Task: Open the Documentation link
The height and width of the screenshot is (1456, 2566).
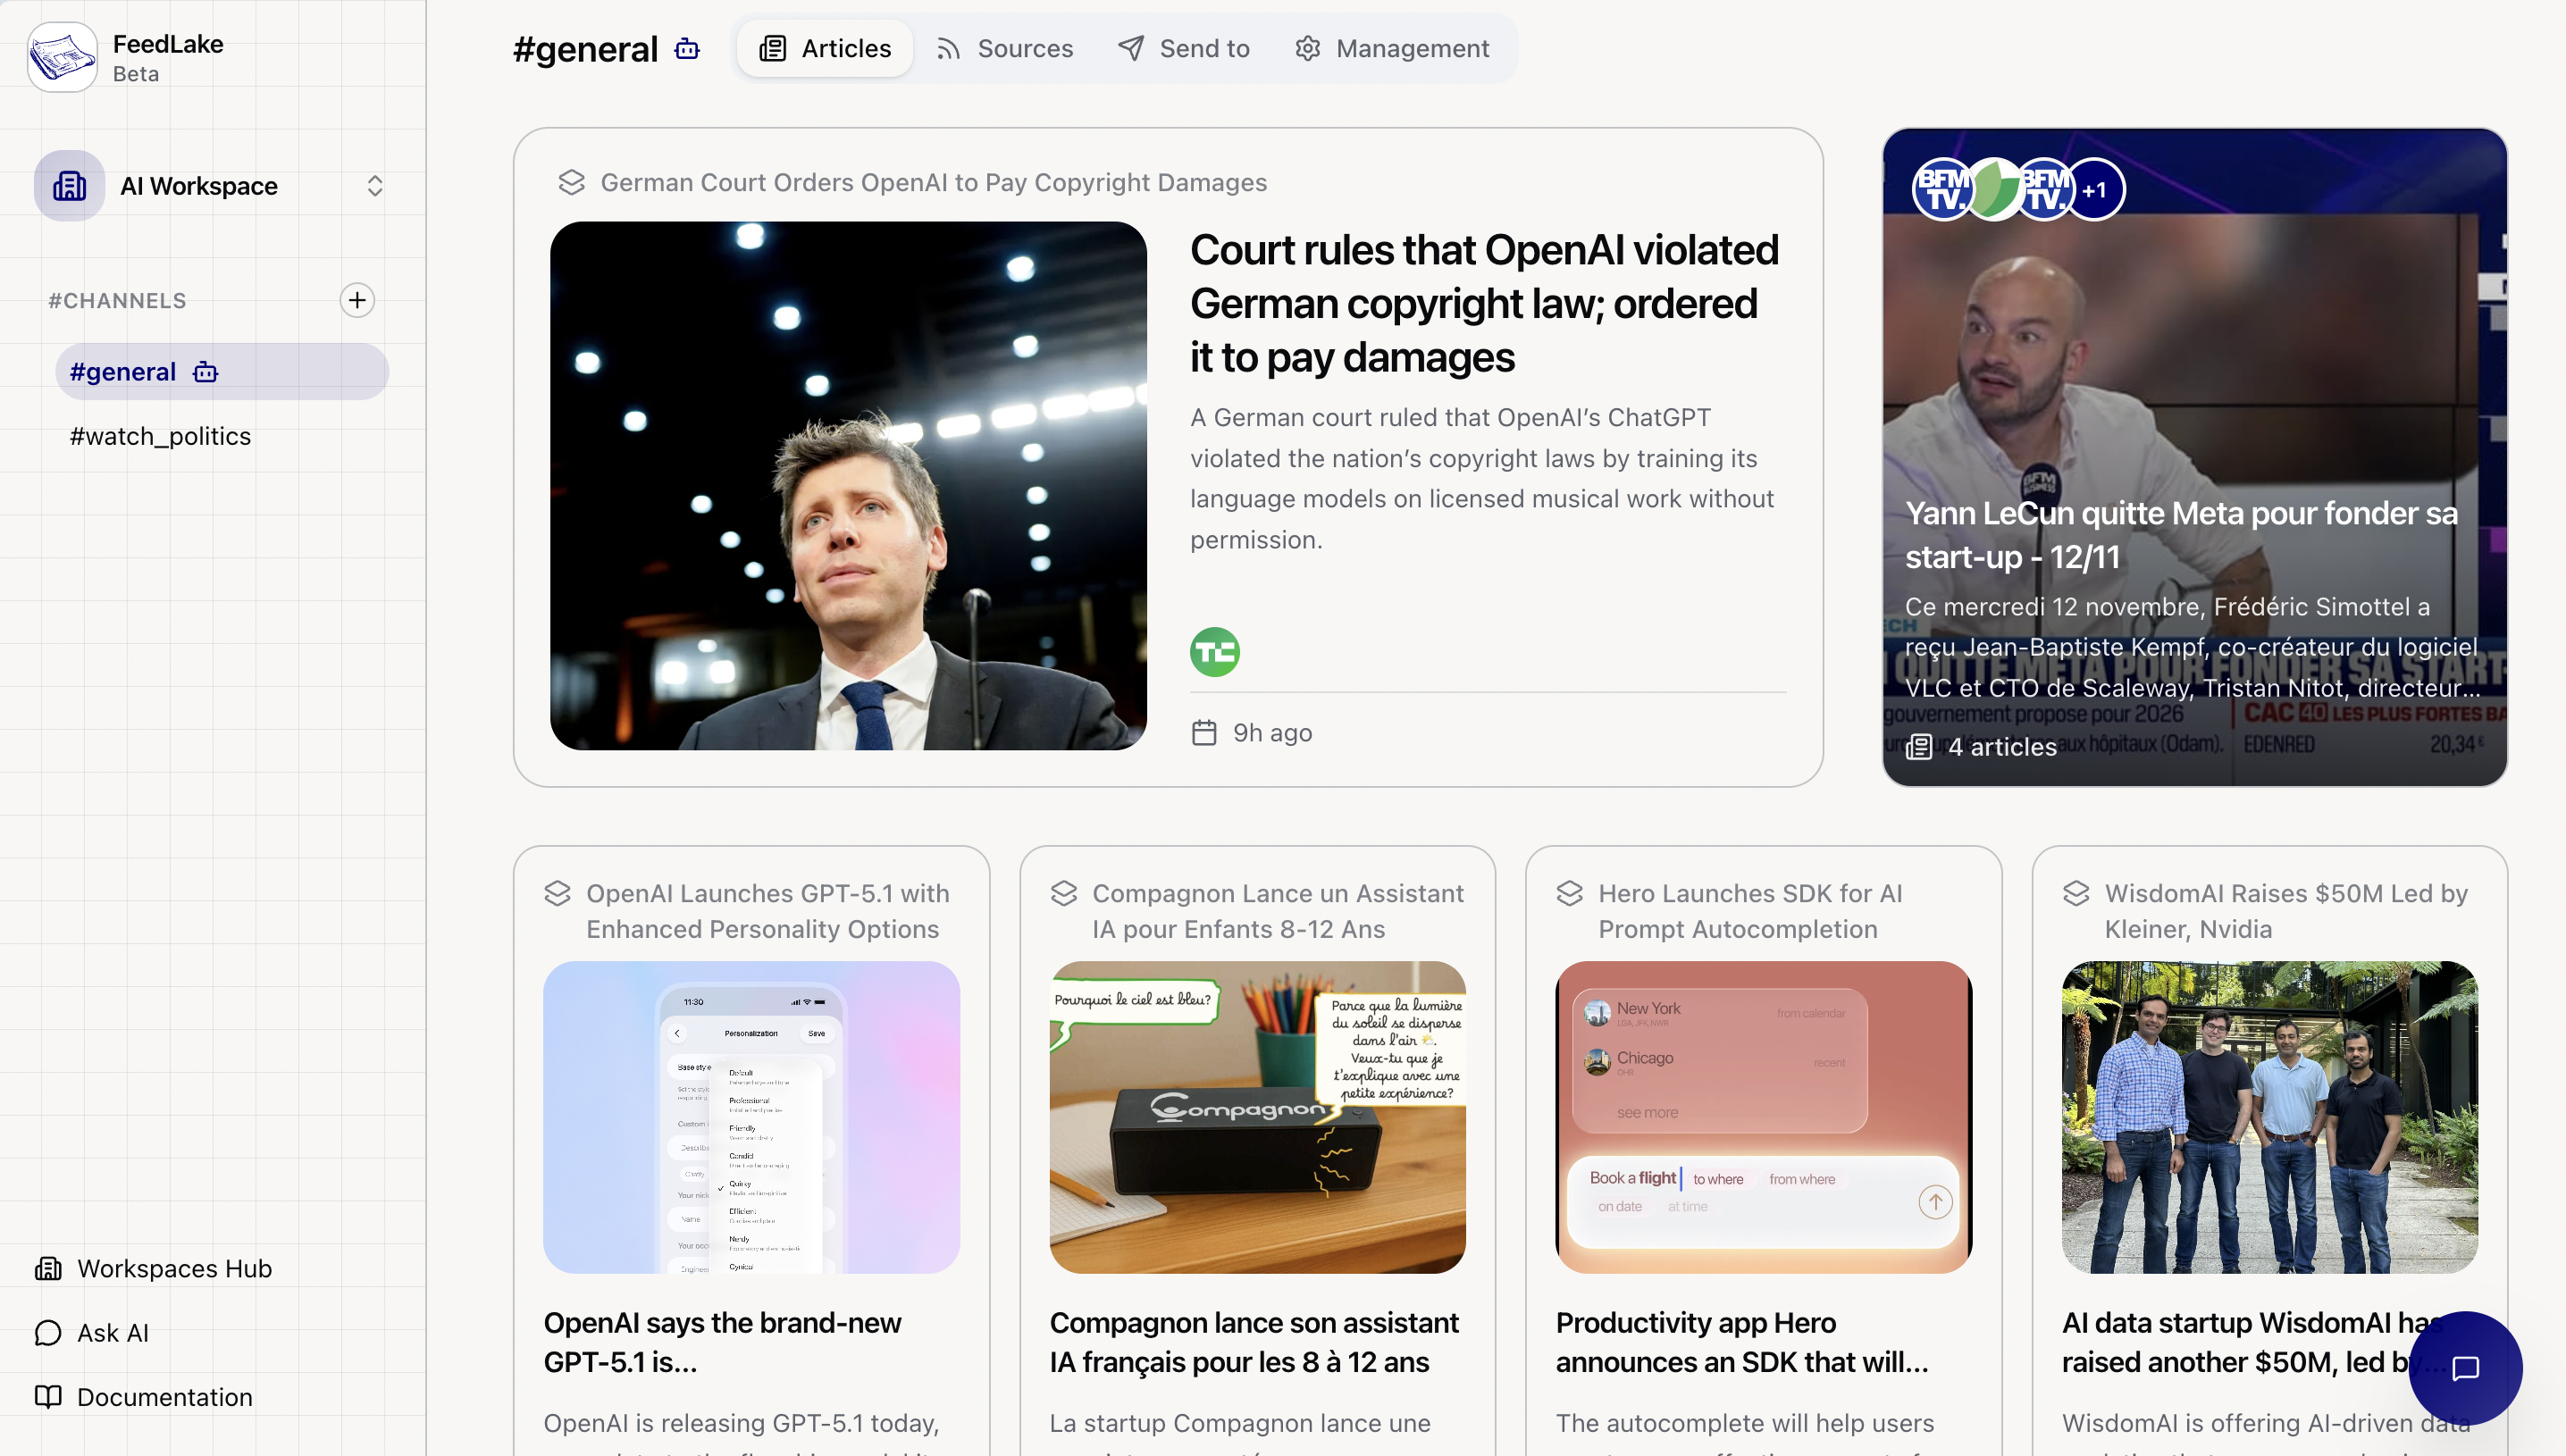Action: tap(143, 1397)
